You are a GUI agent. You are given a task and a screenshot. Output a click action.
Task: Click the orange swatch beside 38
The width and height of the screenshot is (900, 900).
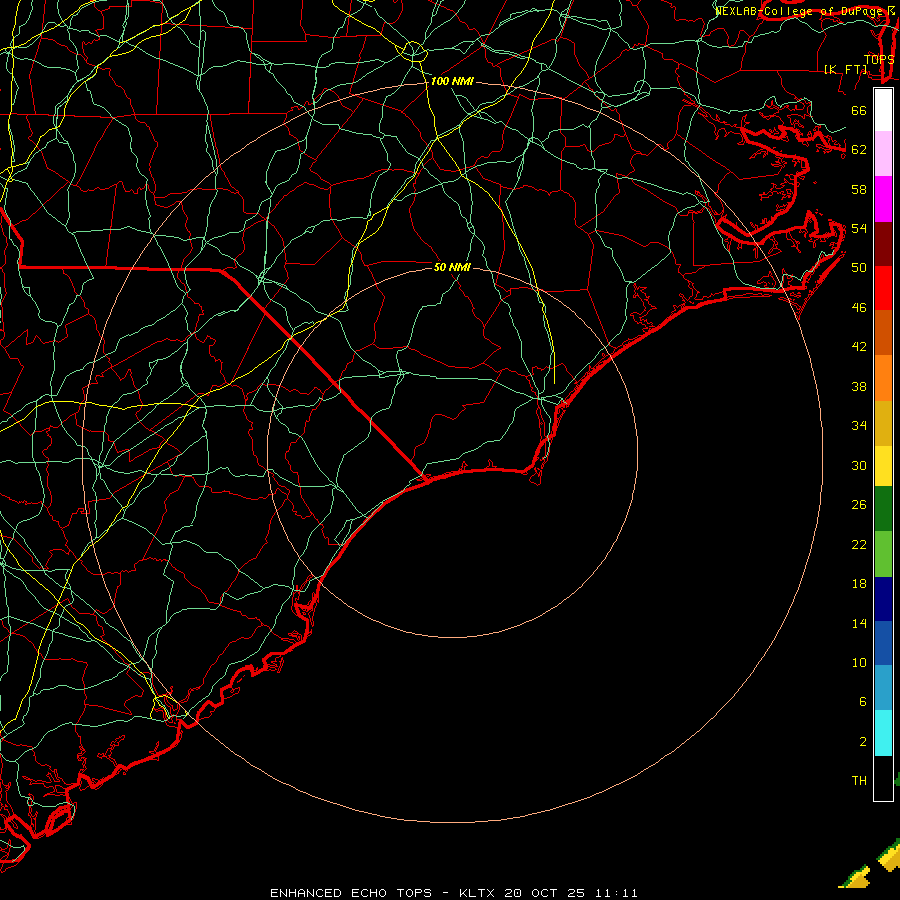click(883, 378)
